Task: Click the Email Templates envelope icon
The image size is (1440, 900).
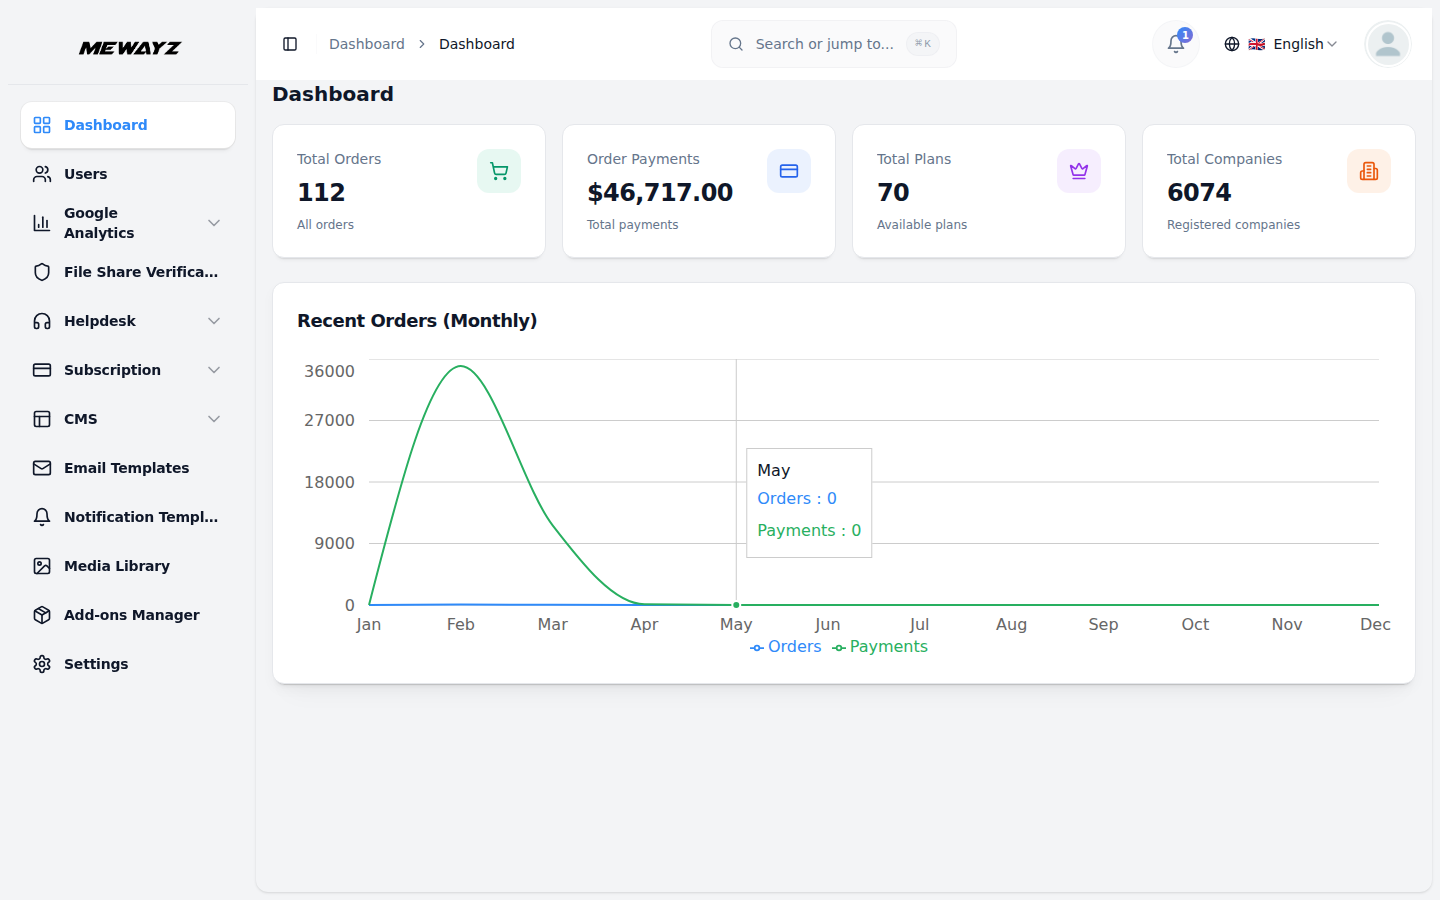Action: click(x=41, y=467)
